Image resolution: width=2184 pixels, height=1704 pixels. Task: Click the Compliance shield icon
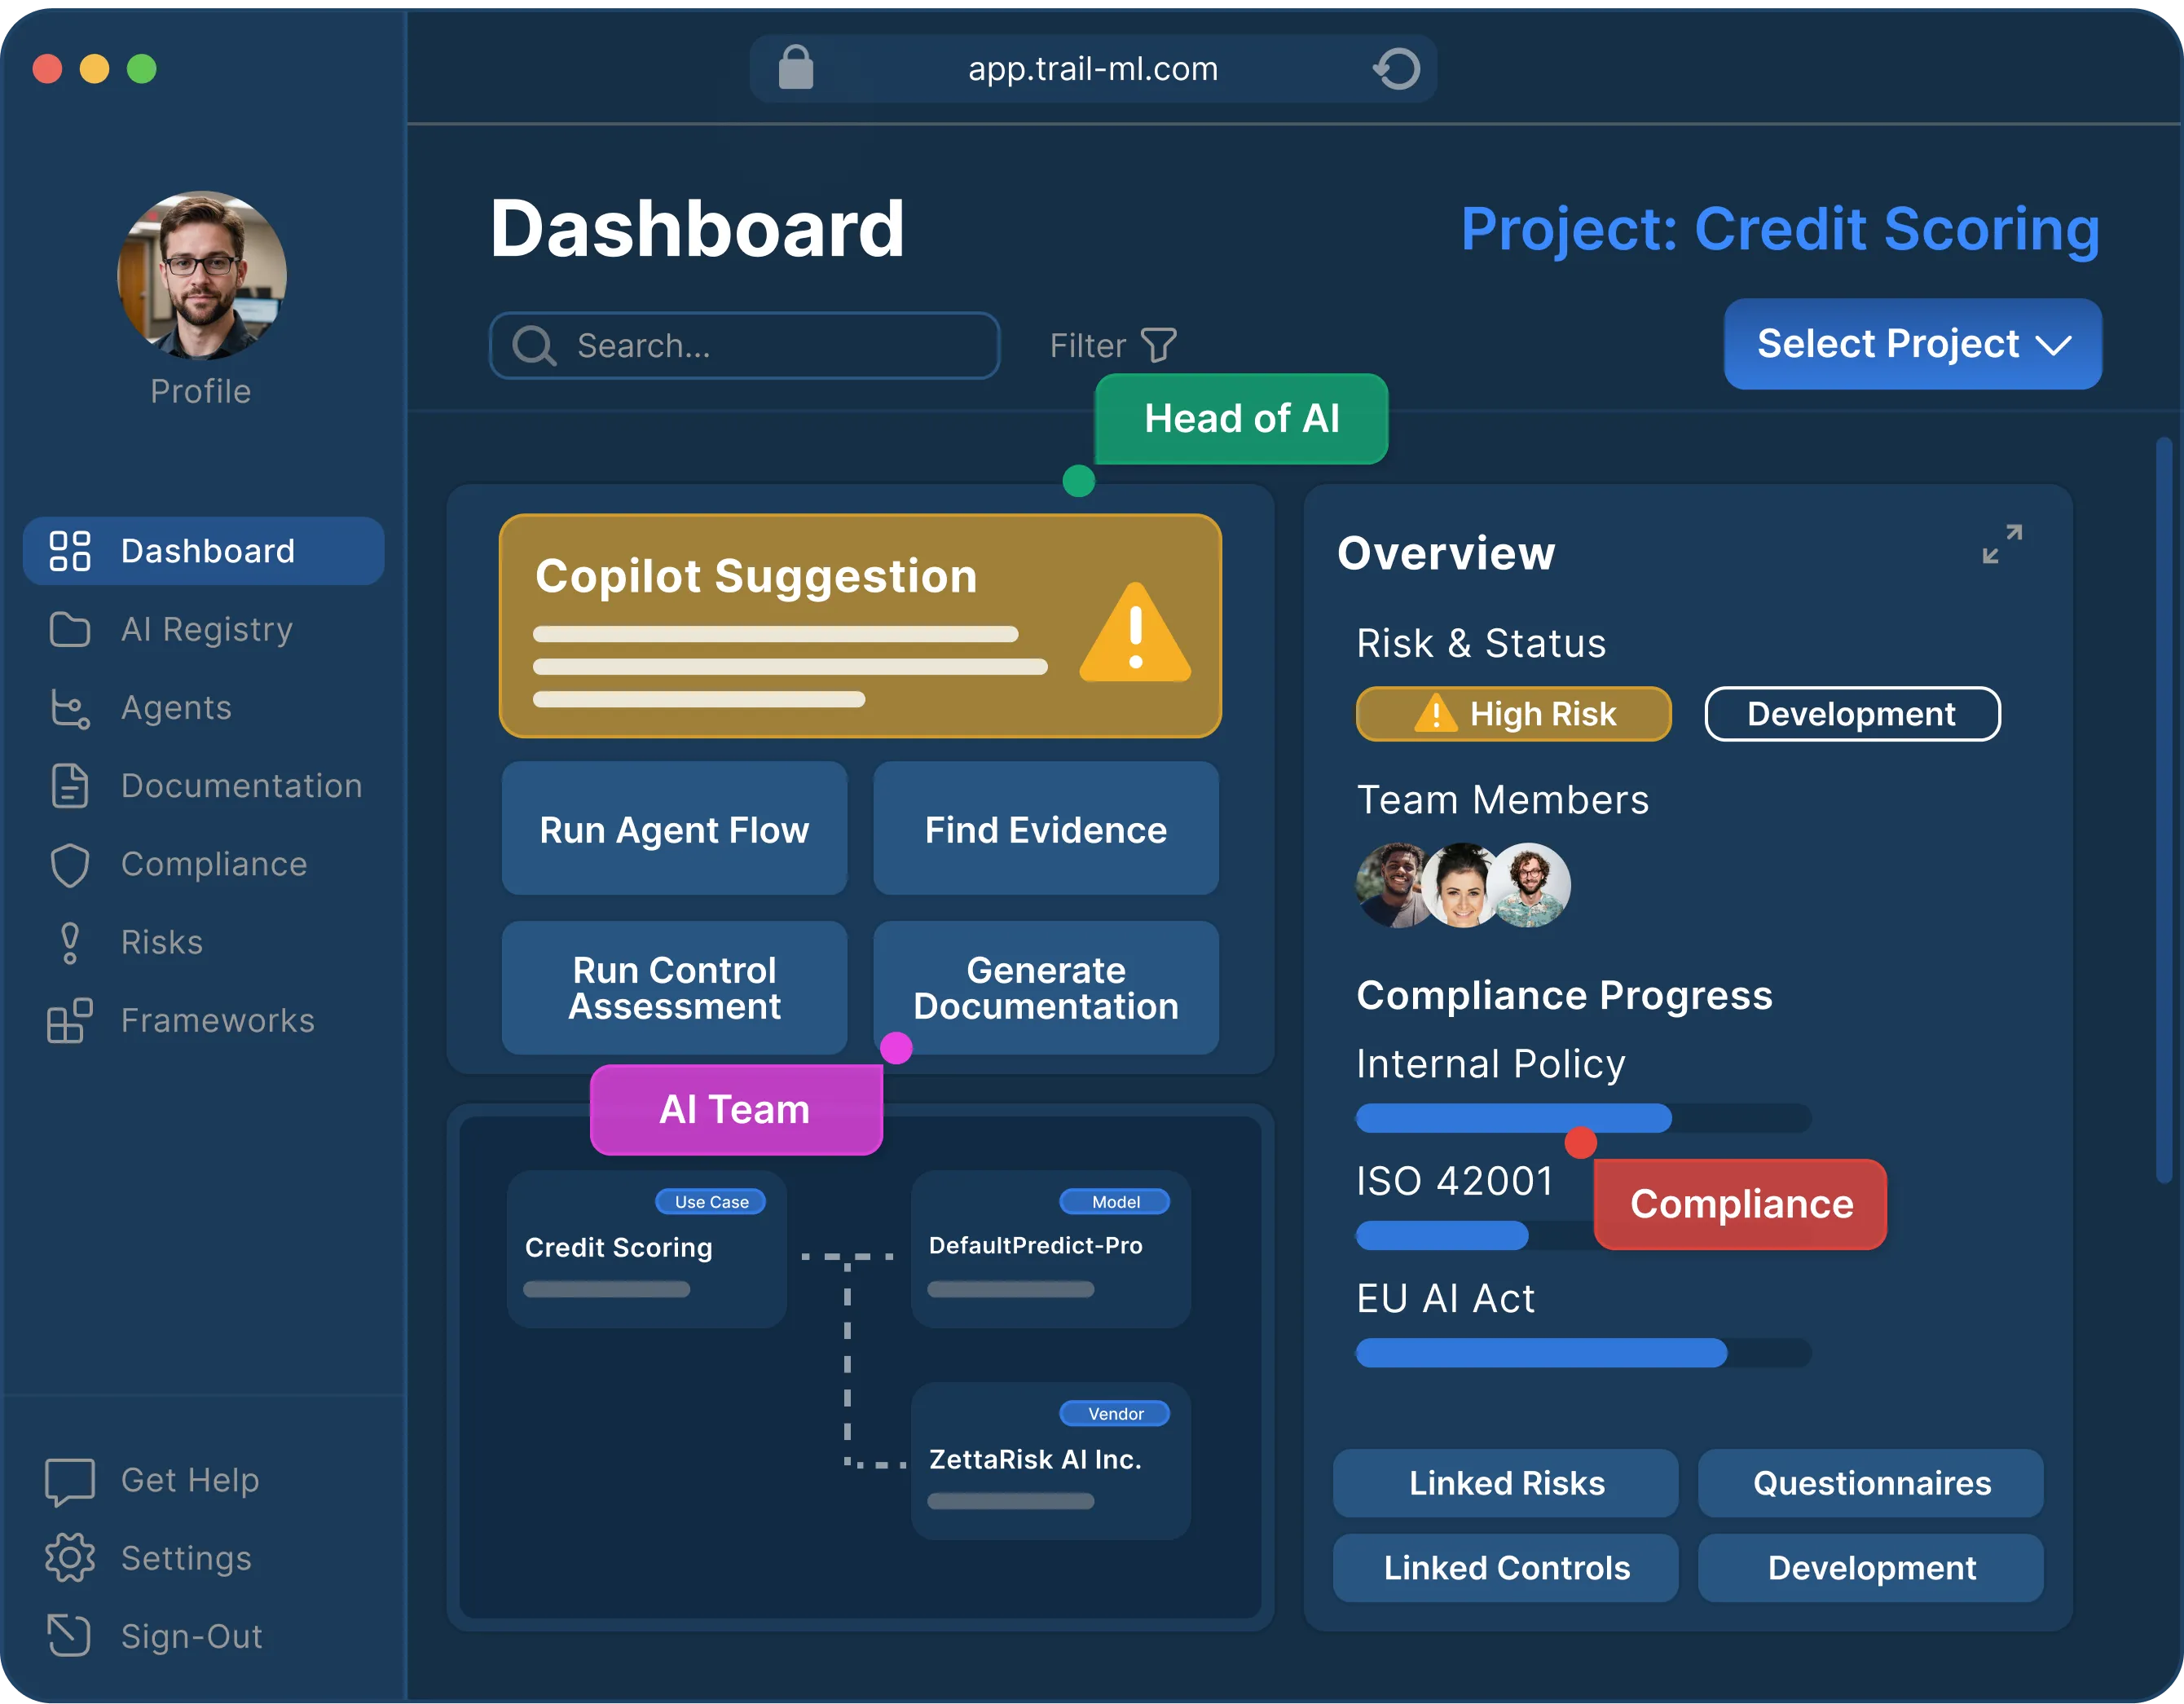[70, 865]
